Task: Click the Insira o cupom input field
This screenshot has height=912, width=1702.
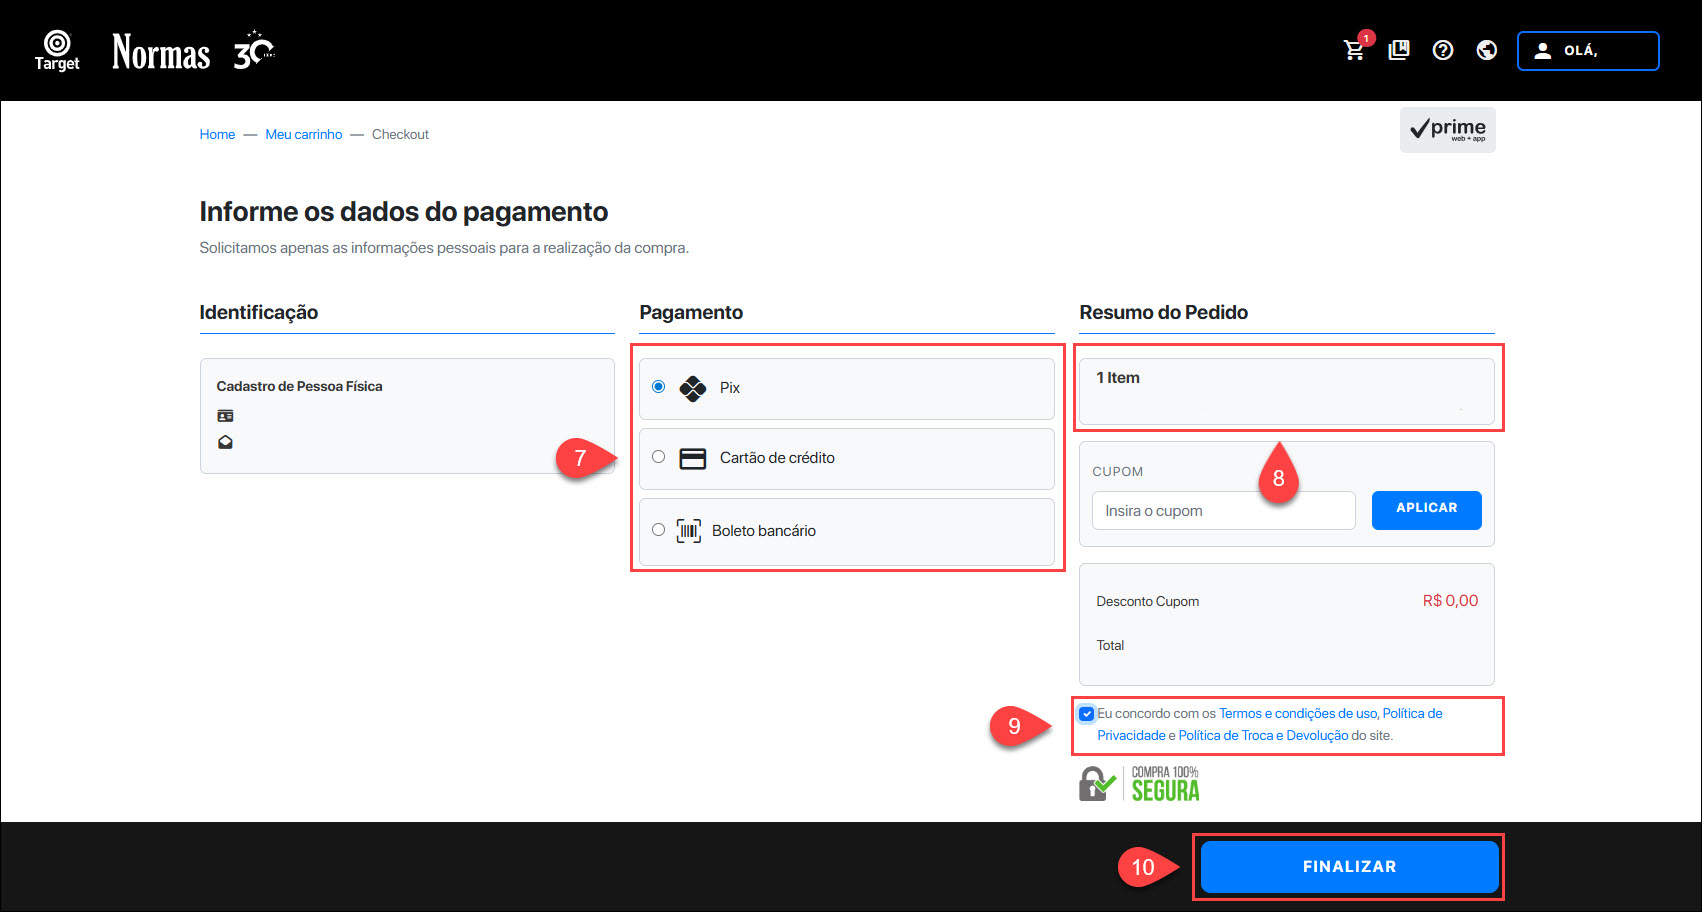Action: (x=1223, y=511)
